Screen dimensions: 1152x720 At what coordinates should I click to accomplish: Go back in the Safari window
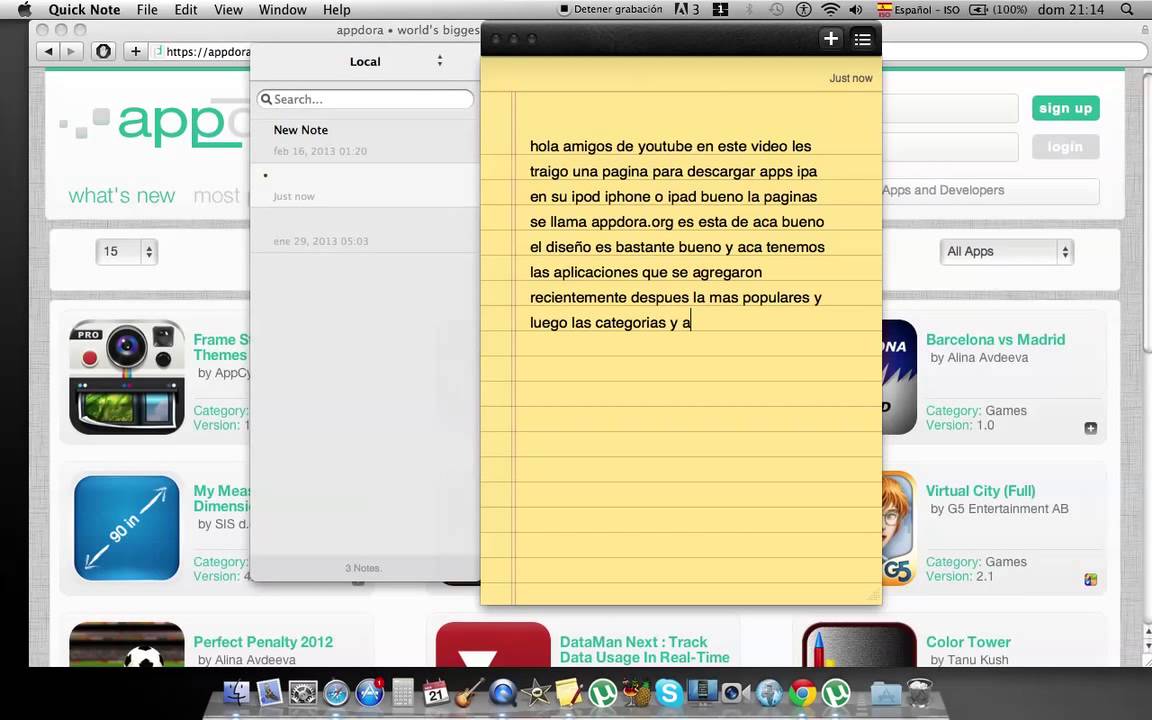48,51
